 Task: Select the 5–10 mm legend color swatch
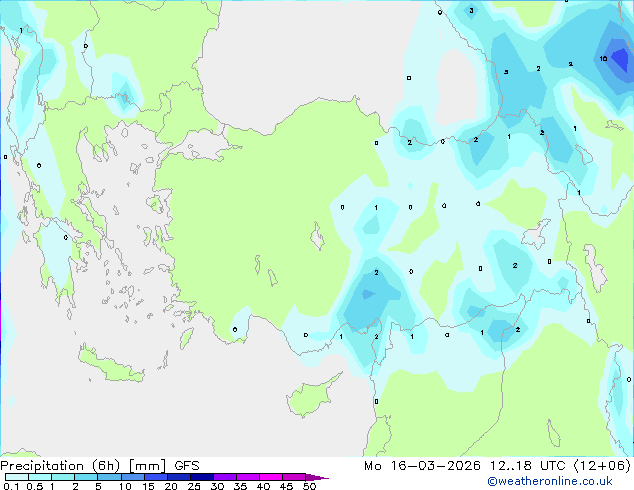click(109, 477)
